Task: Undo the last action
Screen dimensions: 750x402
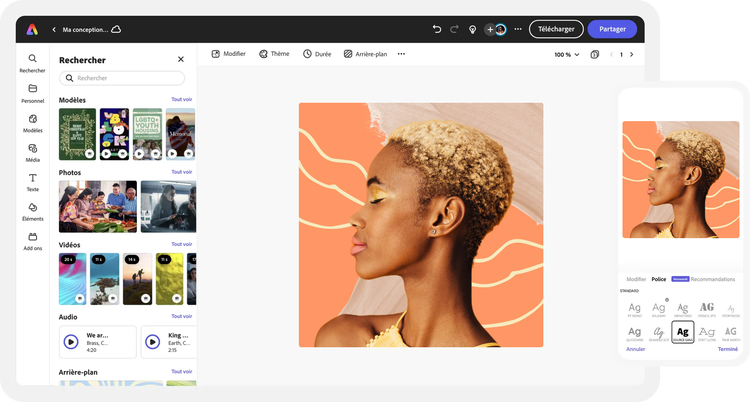Action: pyautogui.click(x=437, y=29)
